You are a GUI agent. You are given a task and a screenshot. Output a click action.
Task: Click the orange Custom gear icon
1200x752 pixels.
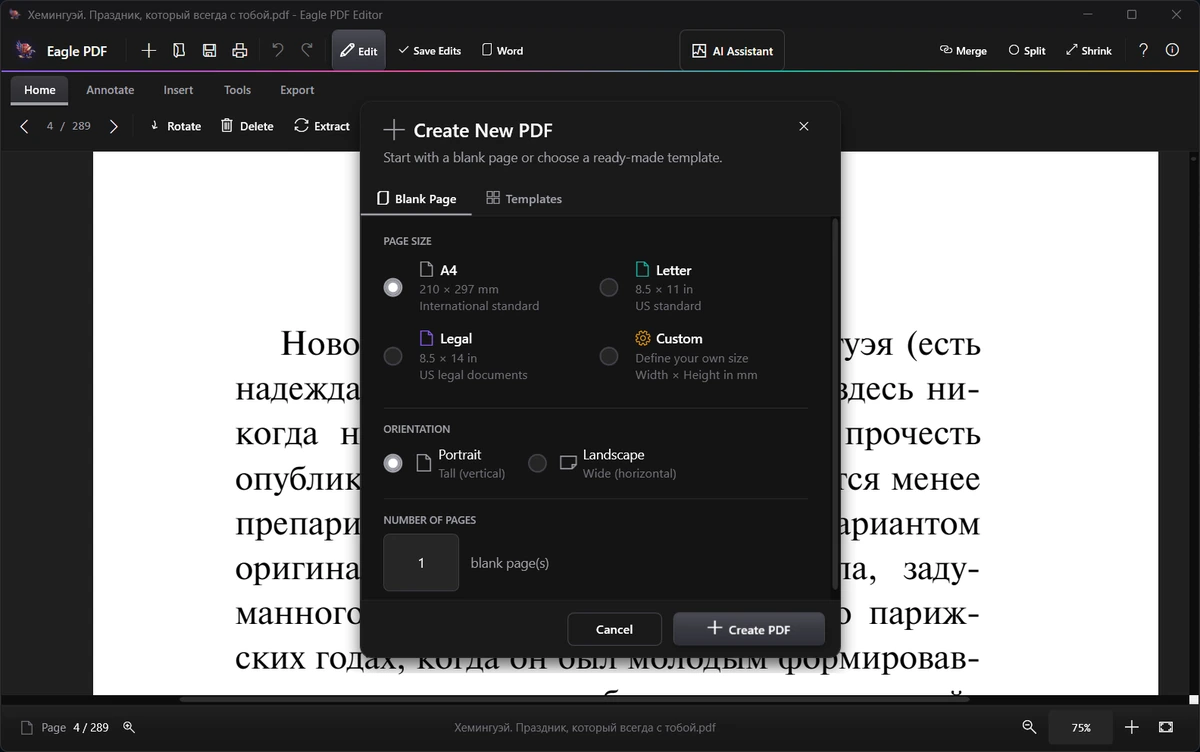coord(643,338)
